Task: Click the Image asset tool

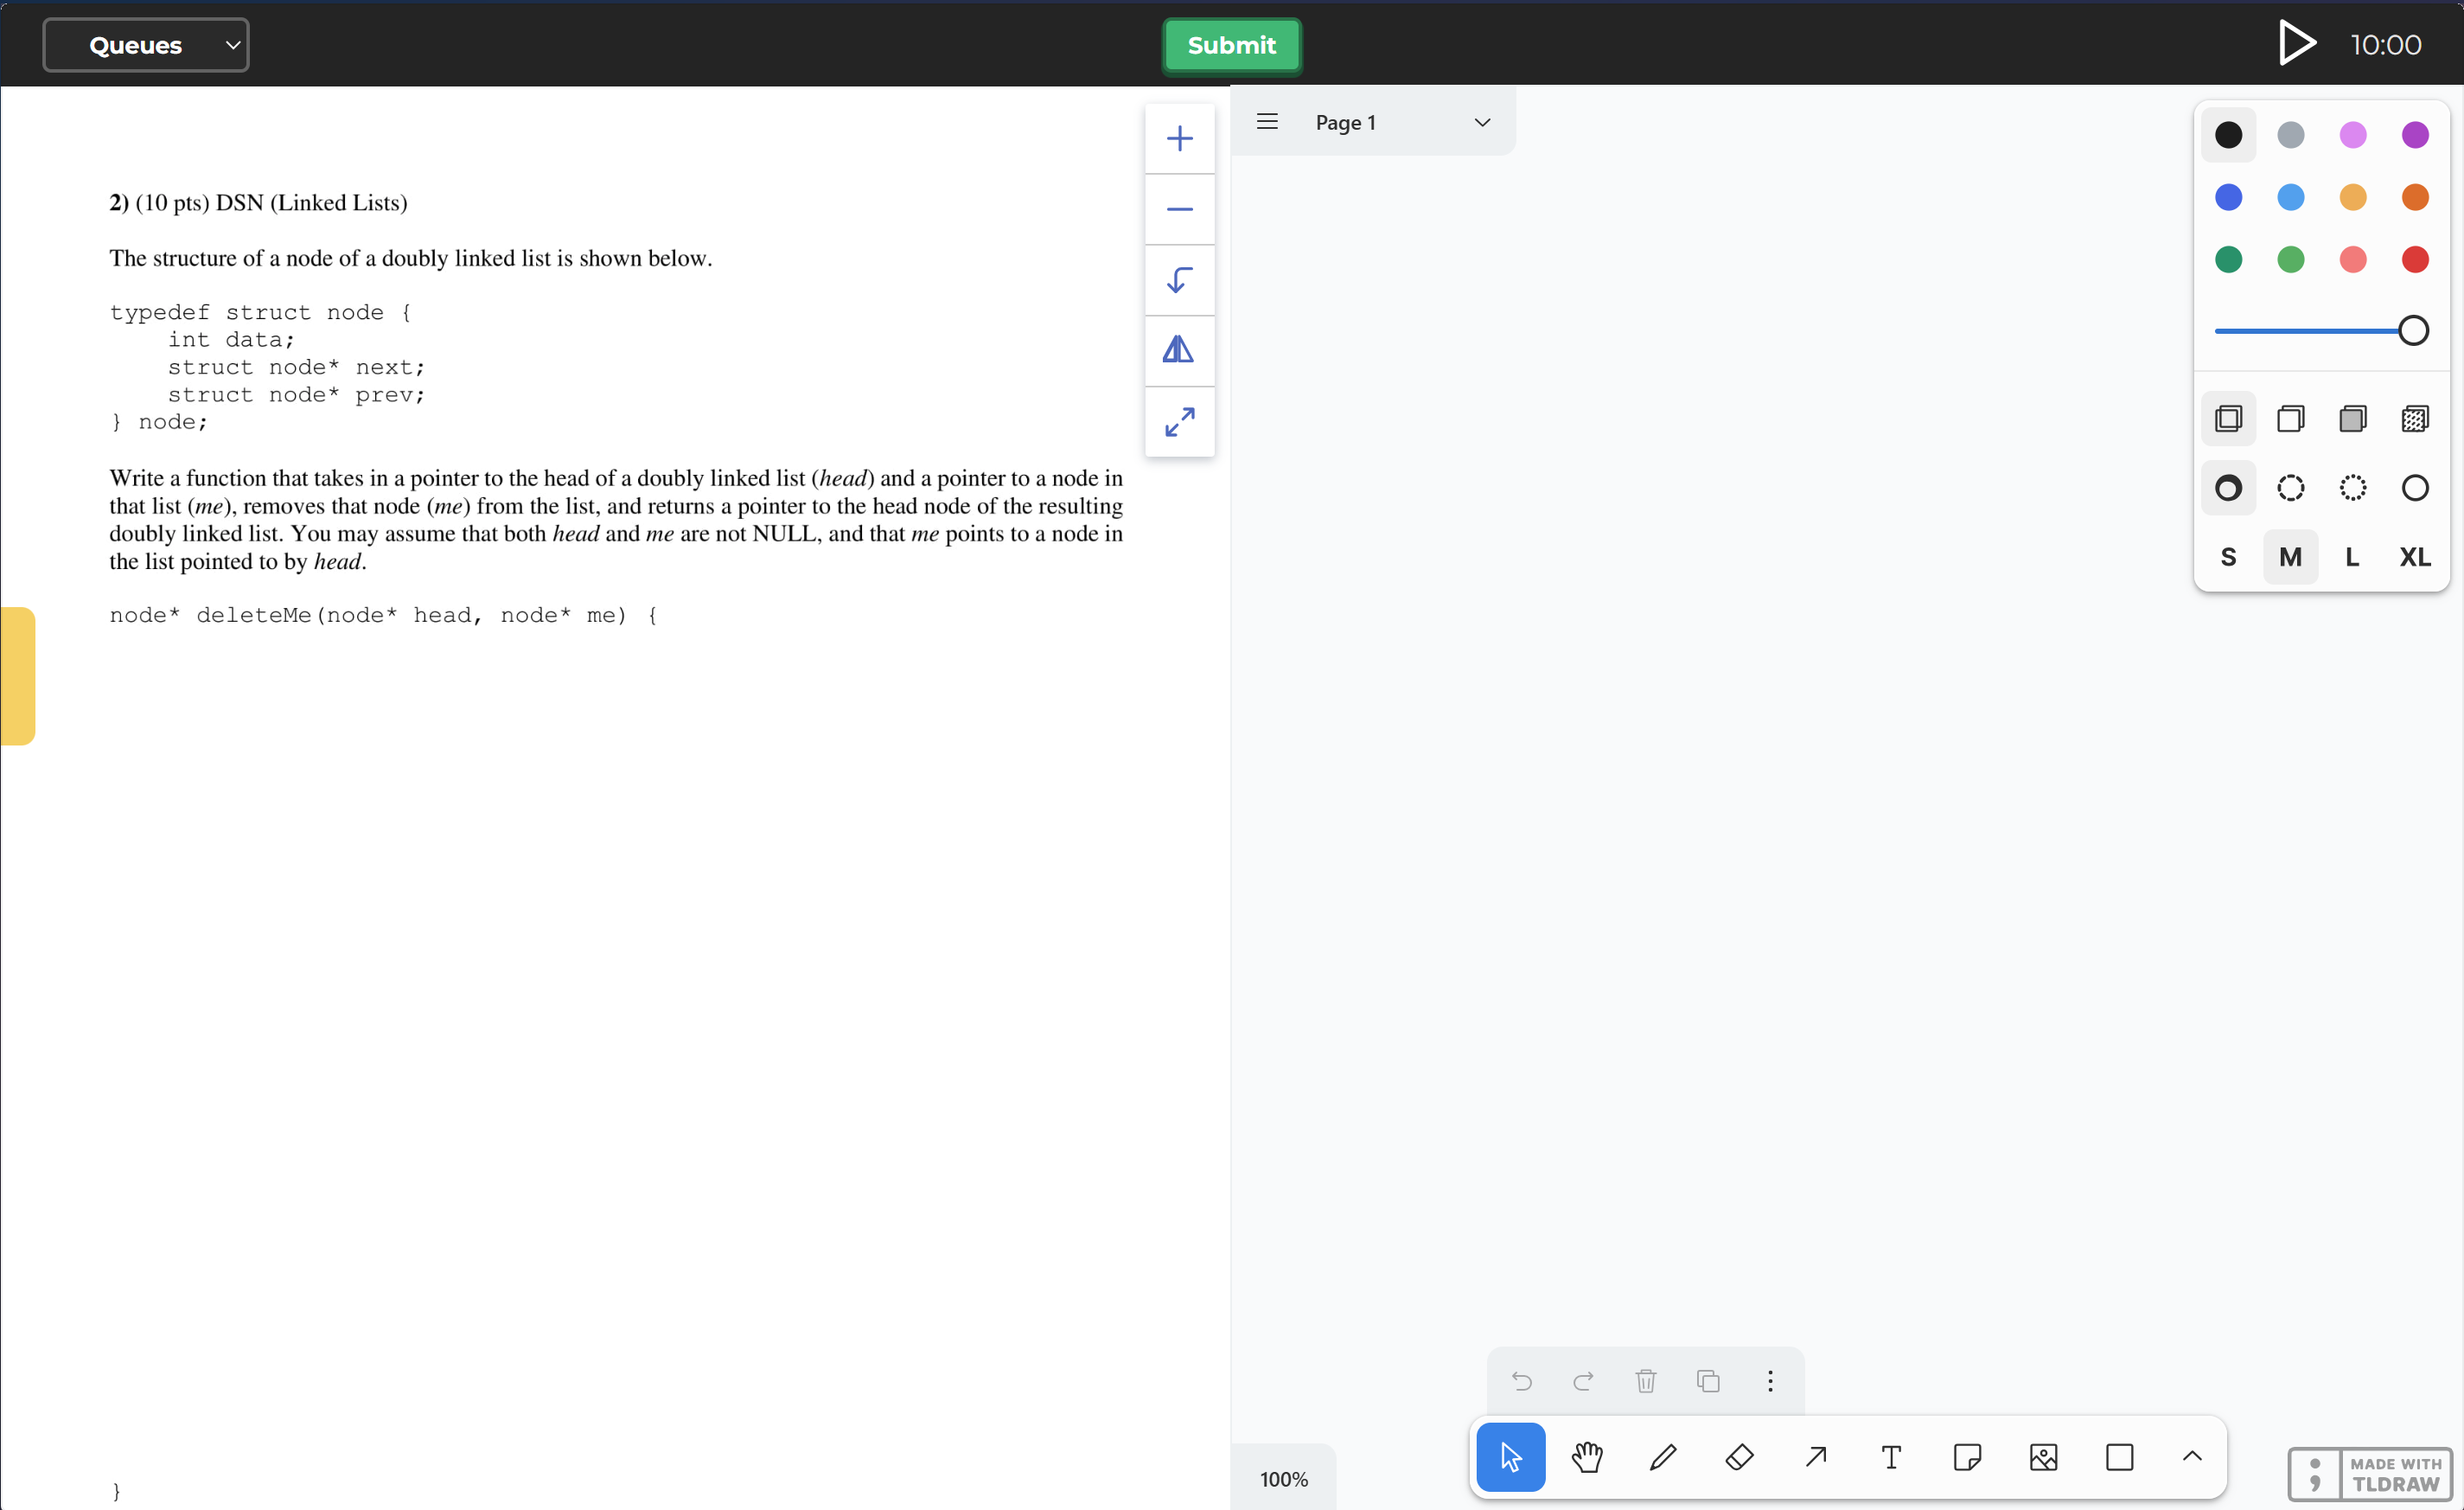Action: point(2043,1457)
